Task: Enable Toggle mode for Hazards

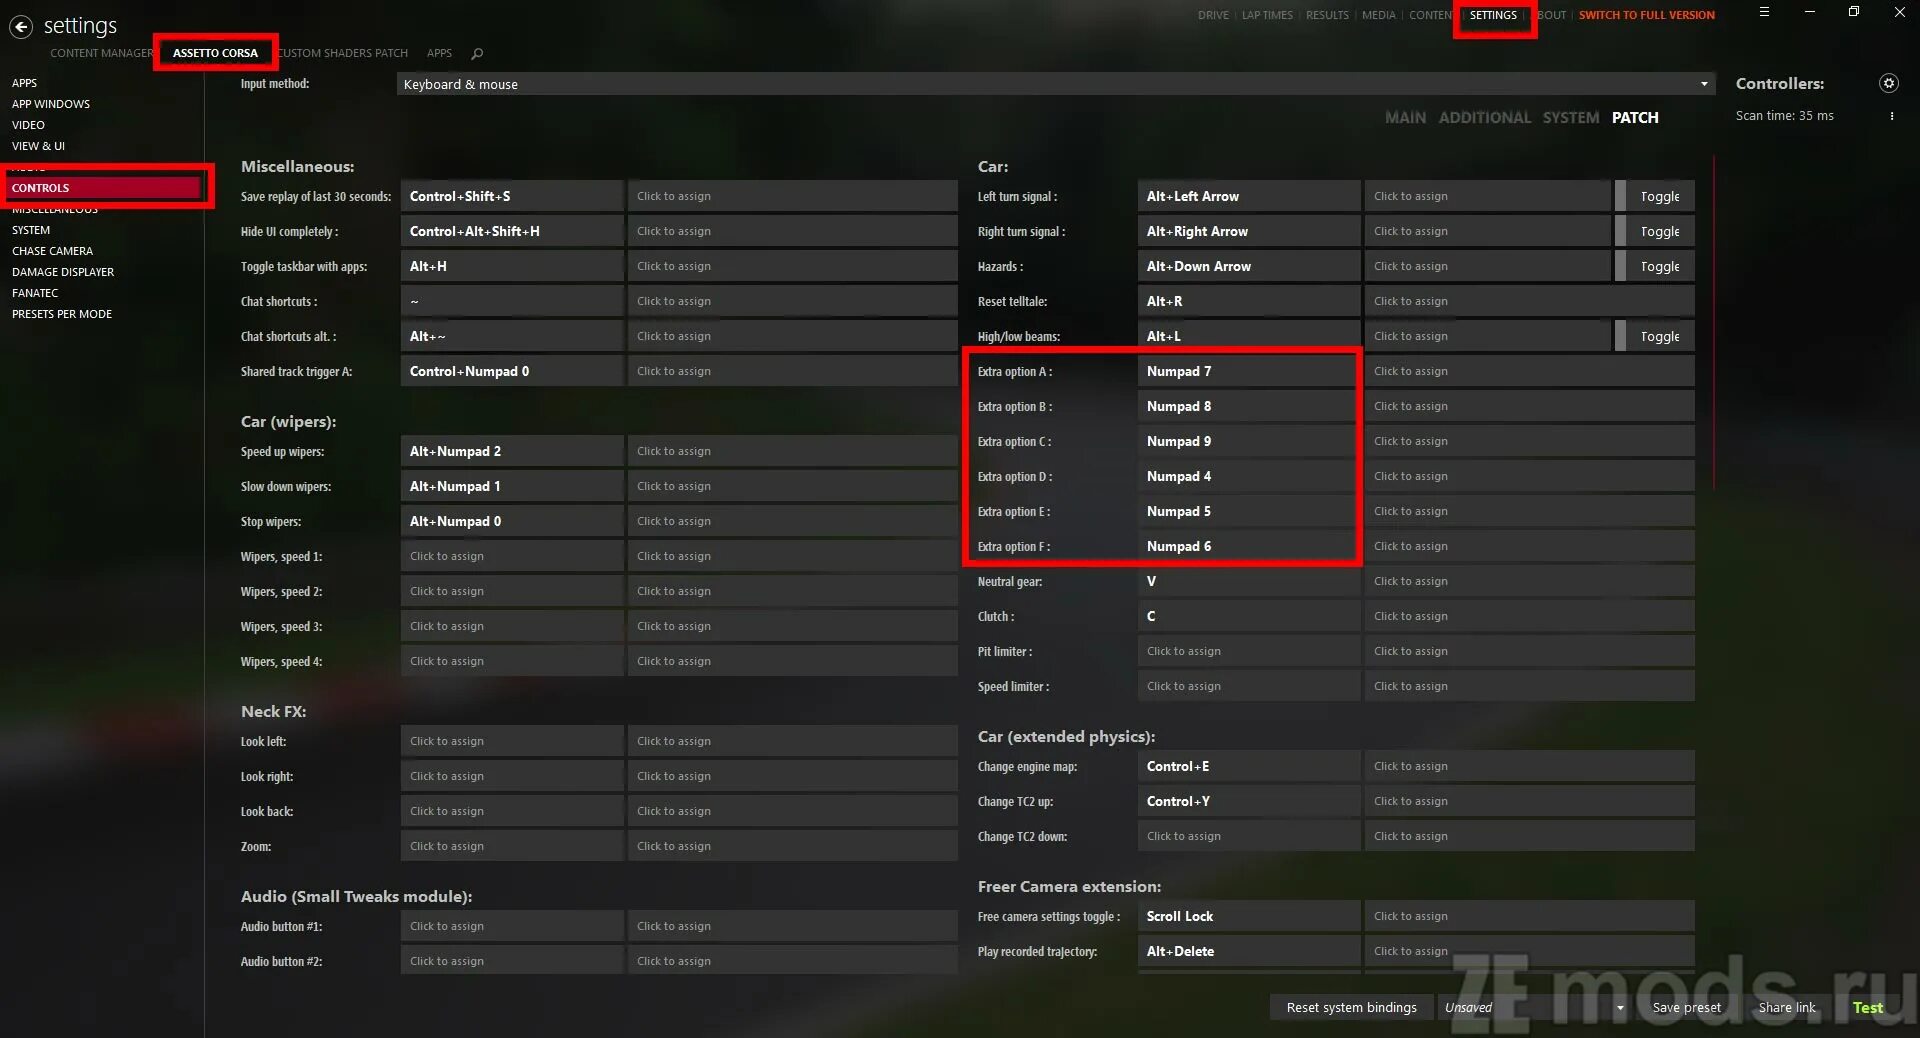Action: (x=1655, y=266)
